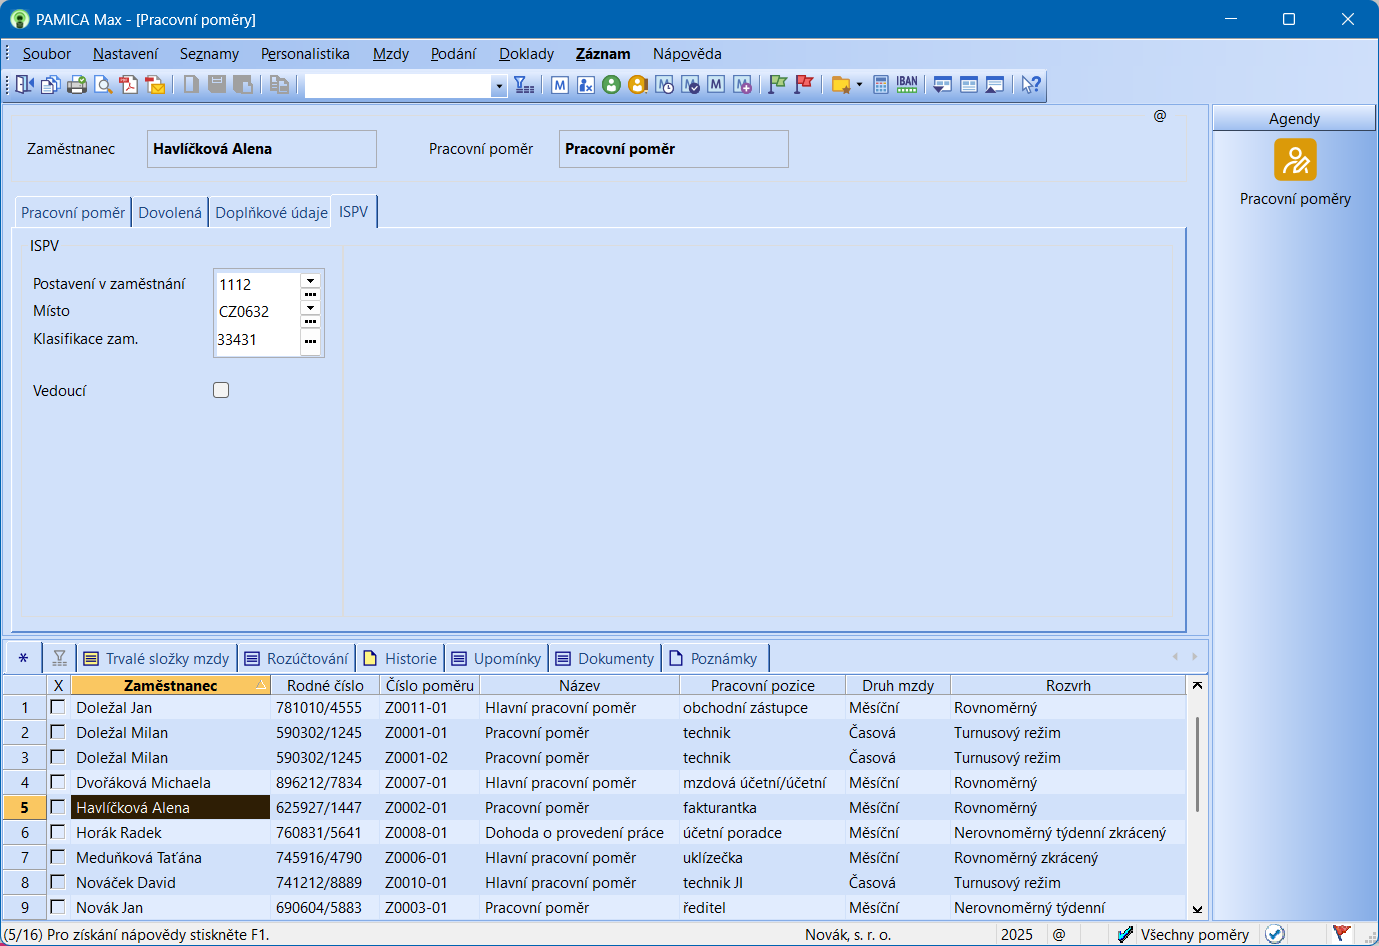Click the panel-up layout toolbar icon

tap(994, 85)
